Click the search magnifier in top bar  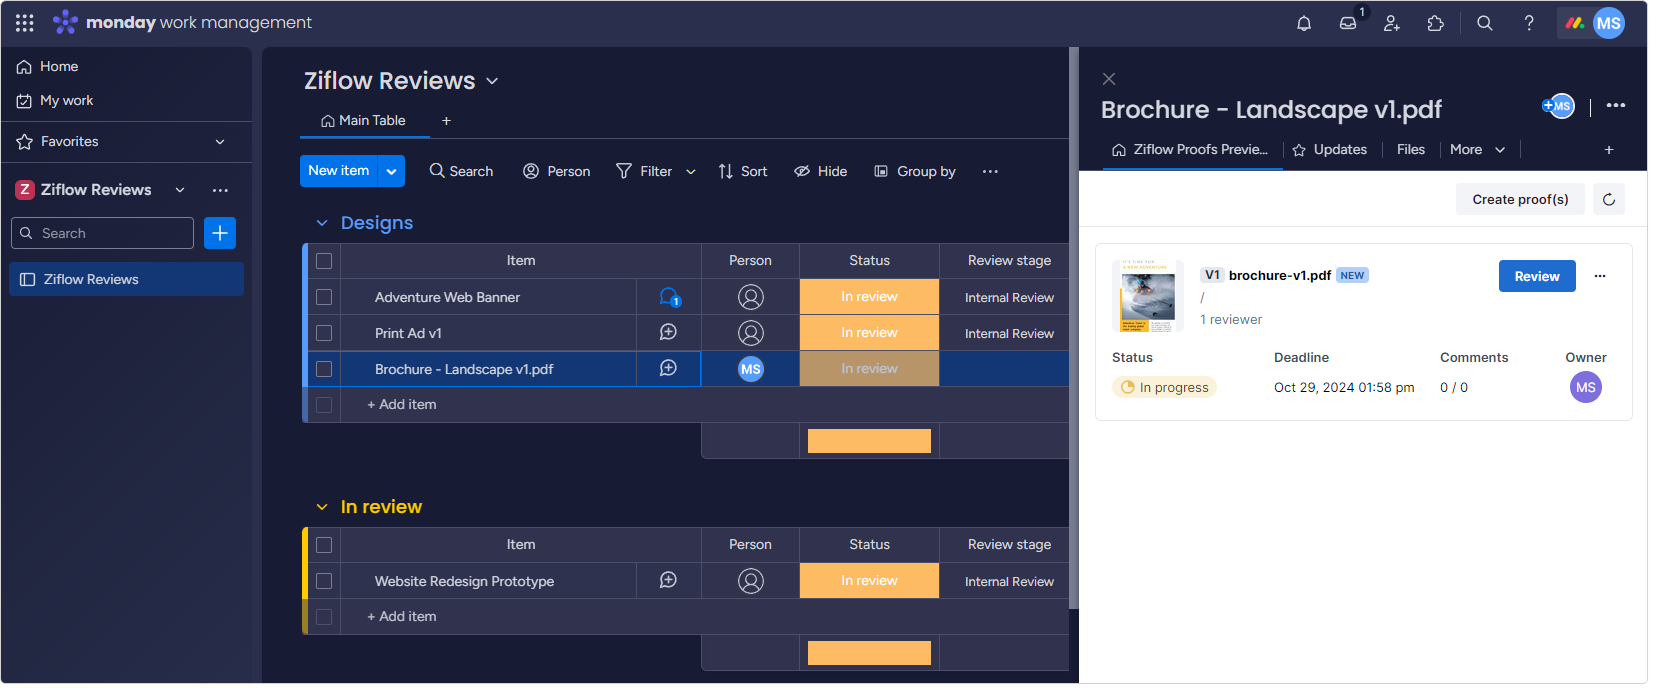pyautogui.click(x=1485, y=23)
